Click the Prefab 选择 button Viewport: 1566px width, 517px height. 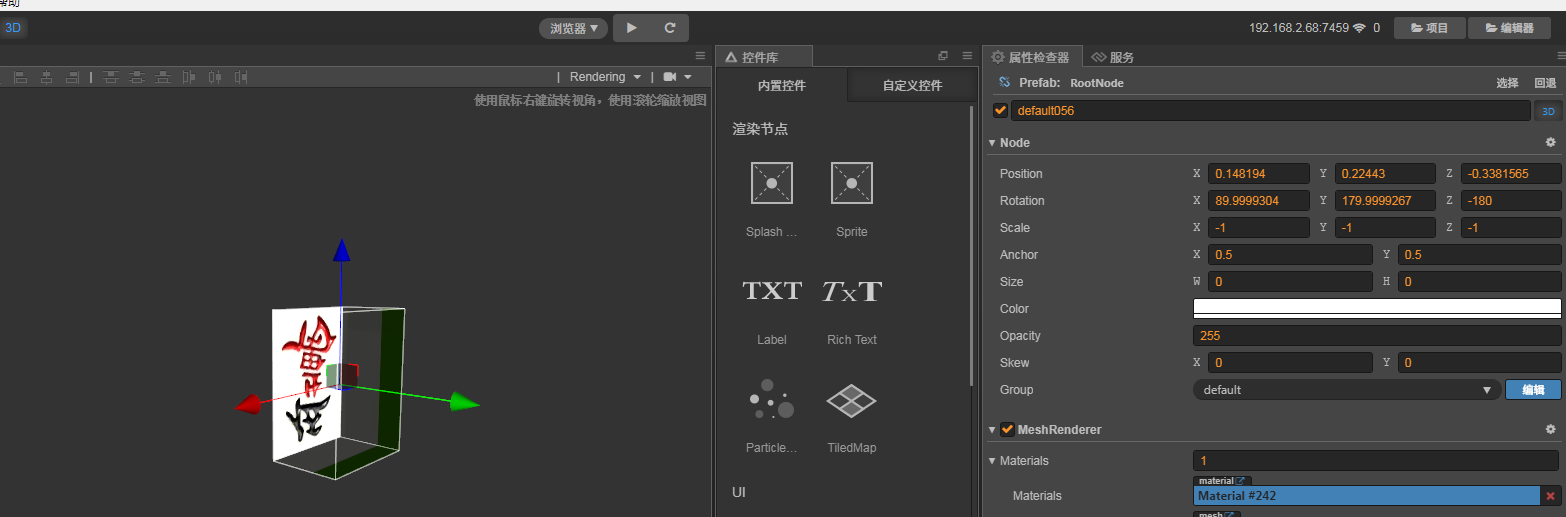[x=1507, y=83]
